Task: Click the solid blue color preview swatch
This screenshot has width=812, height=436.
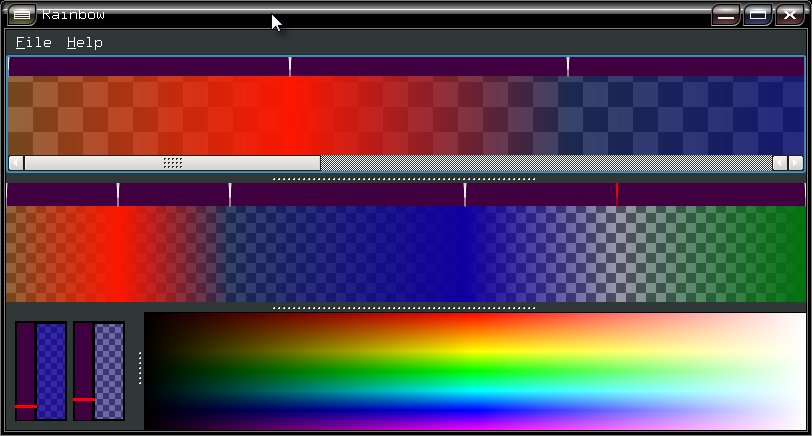Action: [51, 370]
